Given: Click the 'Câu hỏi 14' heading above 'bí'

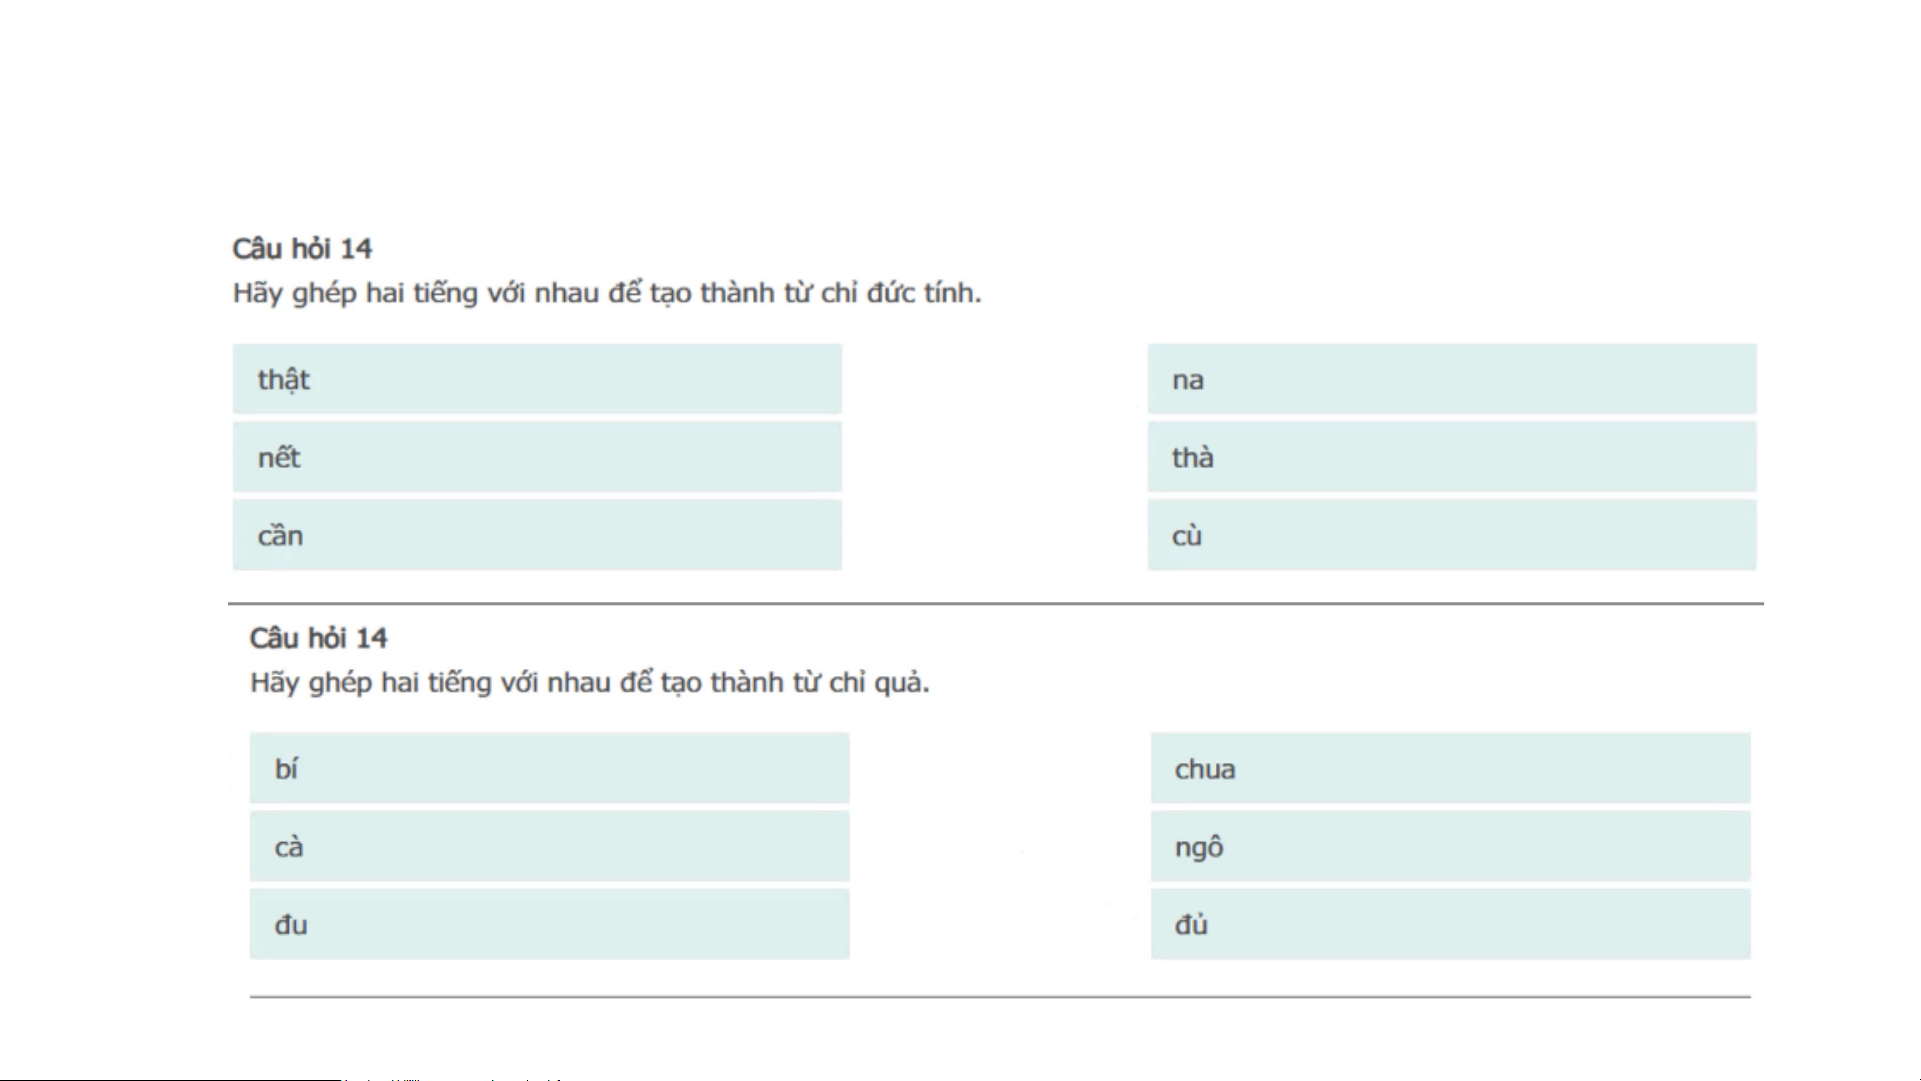Looking at the screenshot, I should click(x=318, y=638).
